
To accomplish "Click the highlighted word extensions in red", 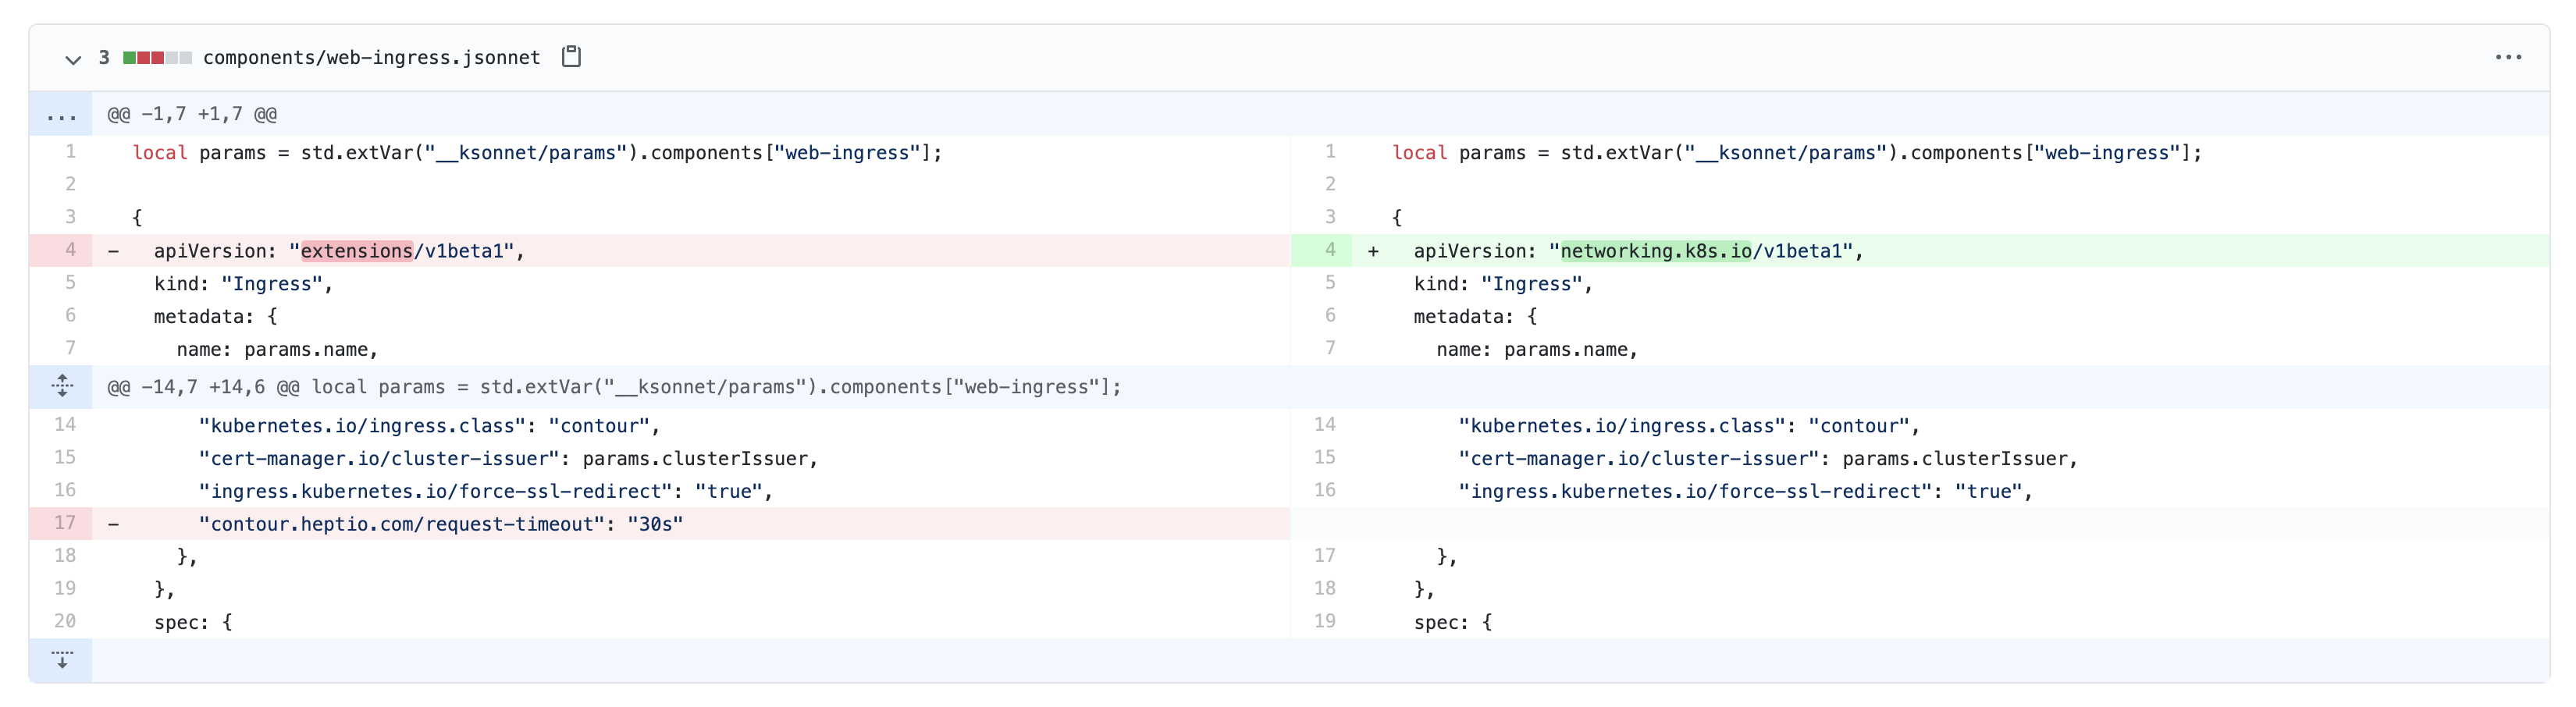I will [x=357, y=251].
